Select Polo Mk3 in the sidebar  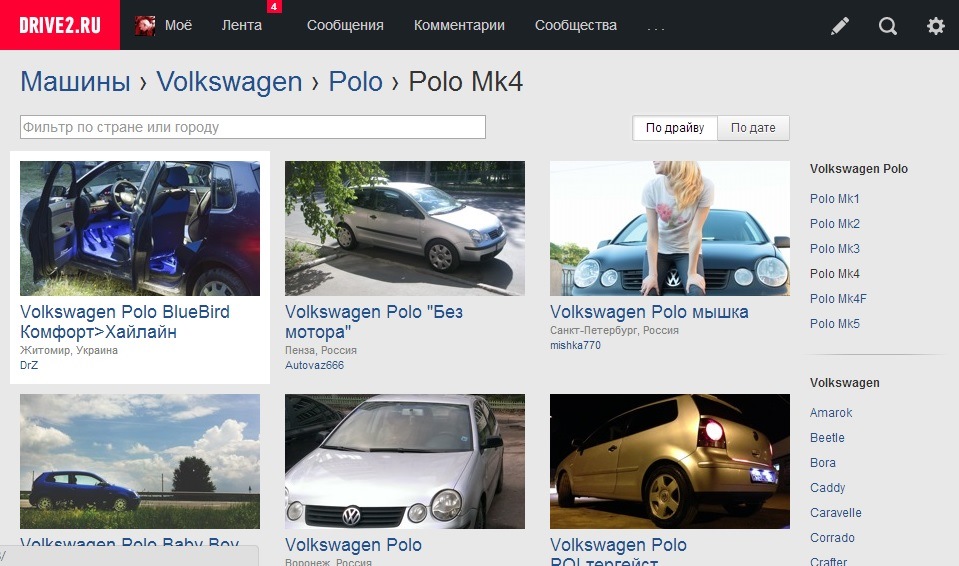coord(834,249)
